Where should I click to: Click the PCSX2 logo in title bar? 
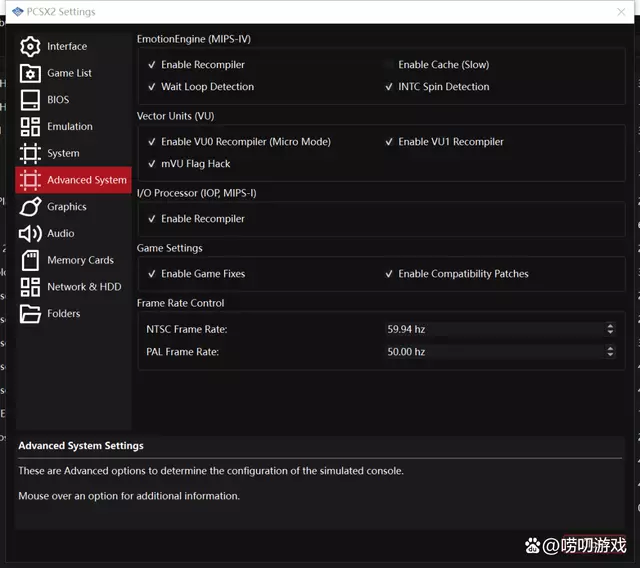tap(18, 11)
